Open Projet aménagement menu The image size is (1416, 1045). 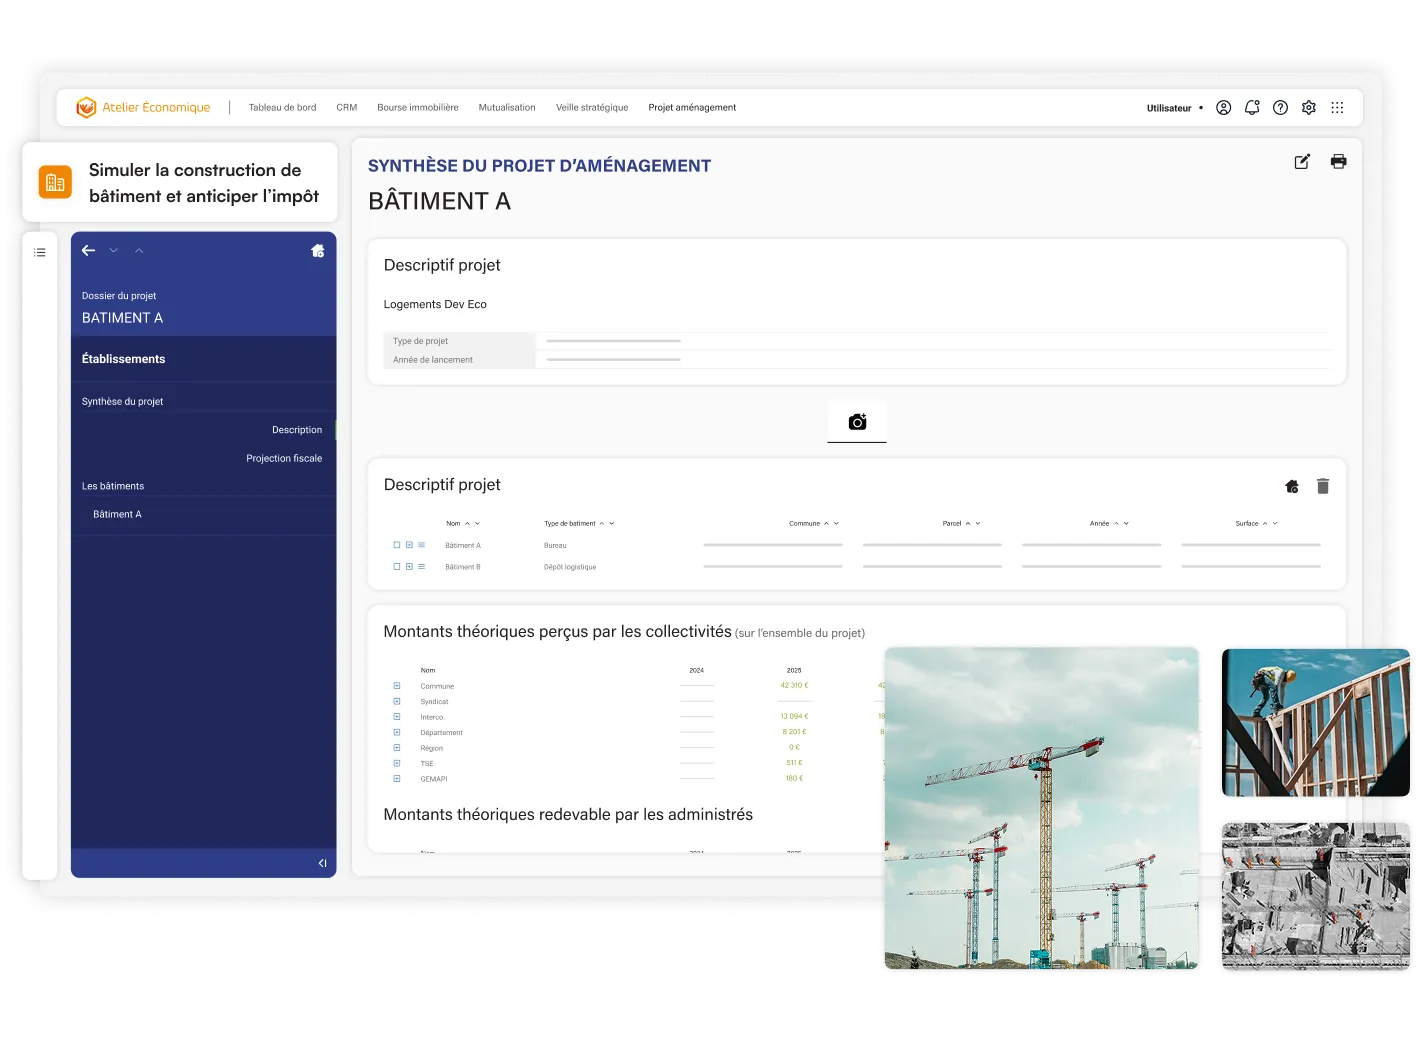[x=692, y=108]
